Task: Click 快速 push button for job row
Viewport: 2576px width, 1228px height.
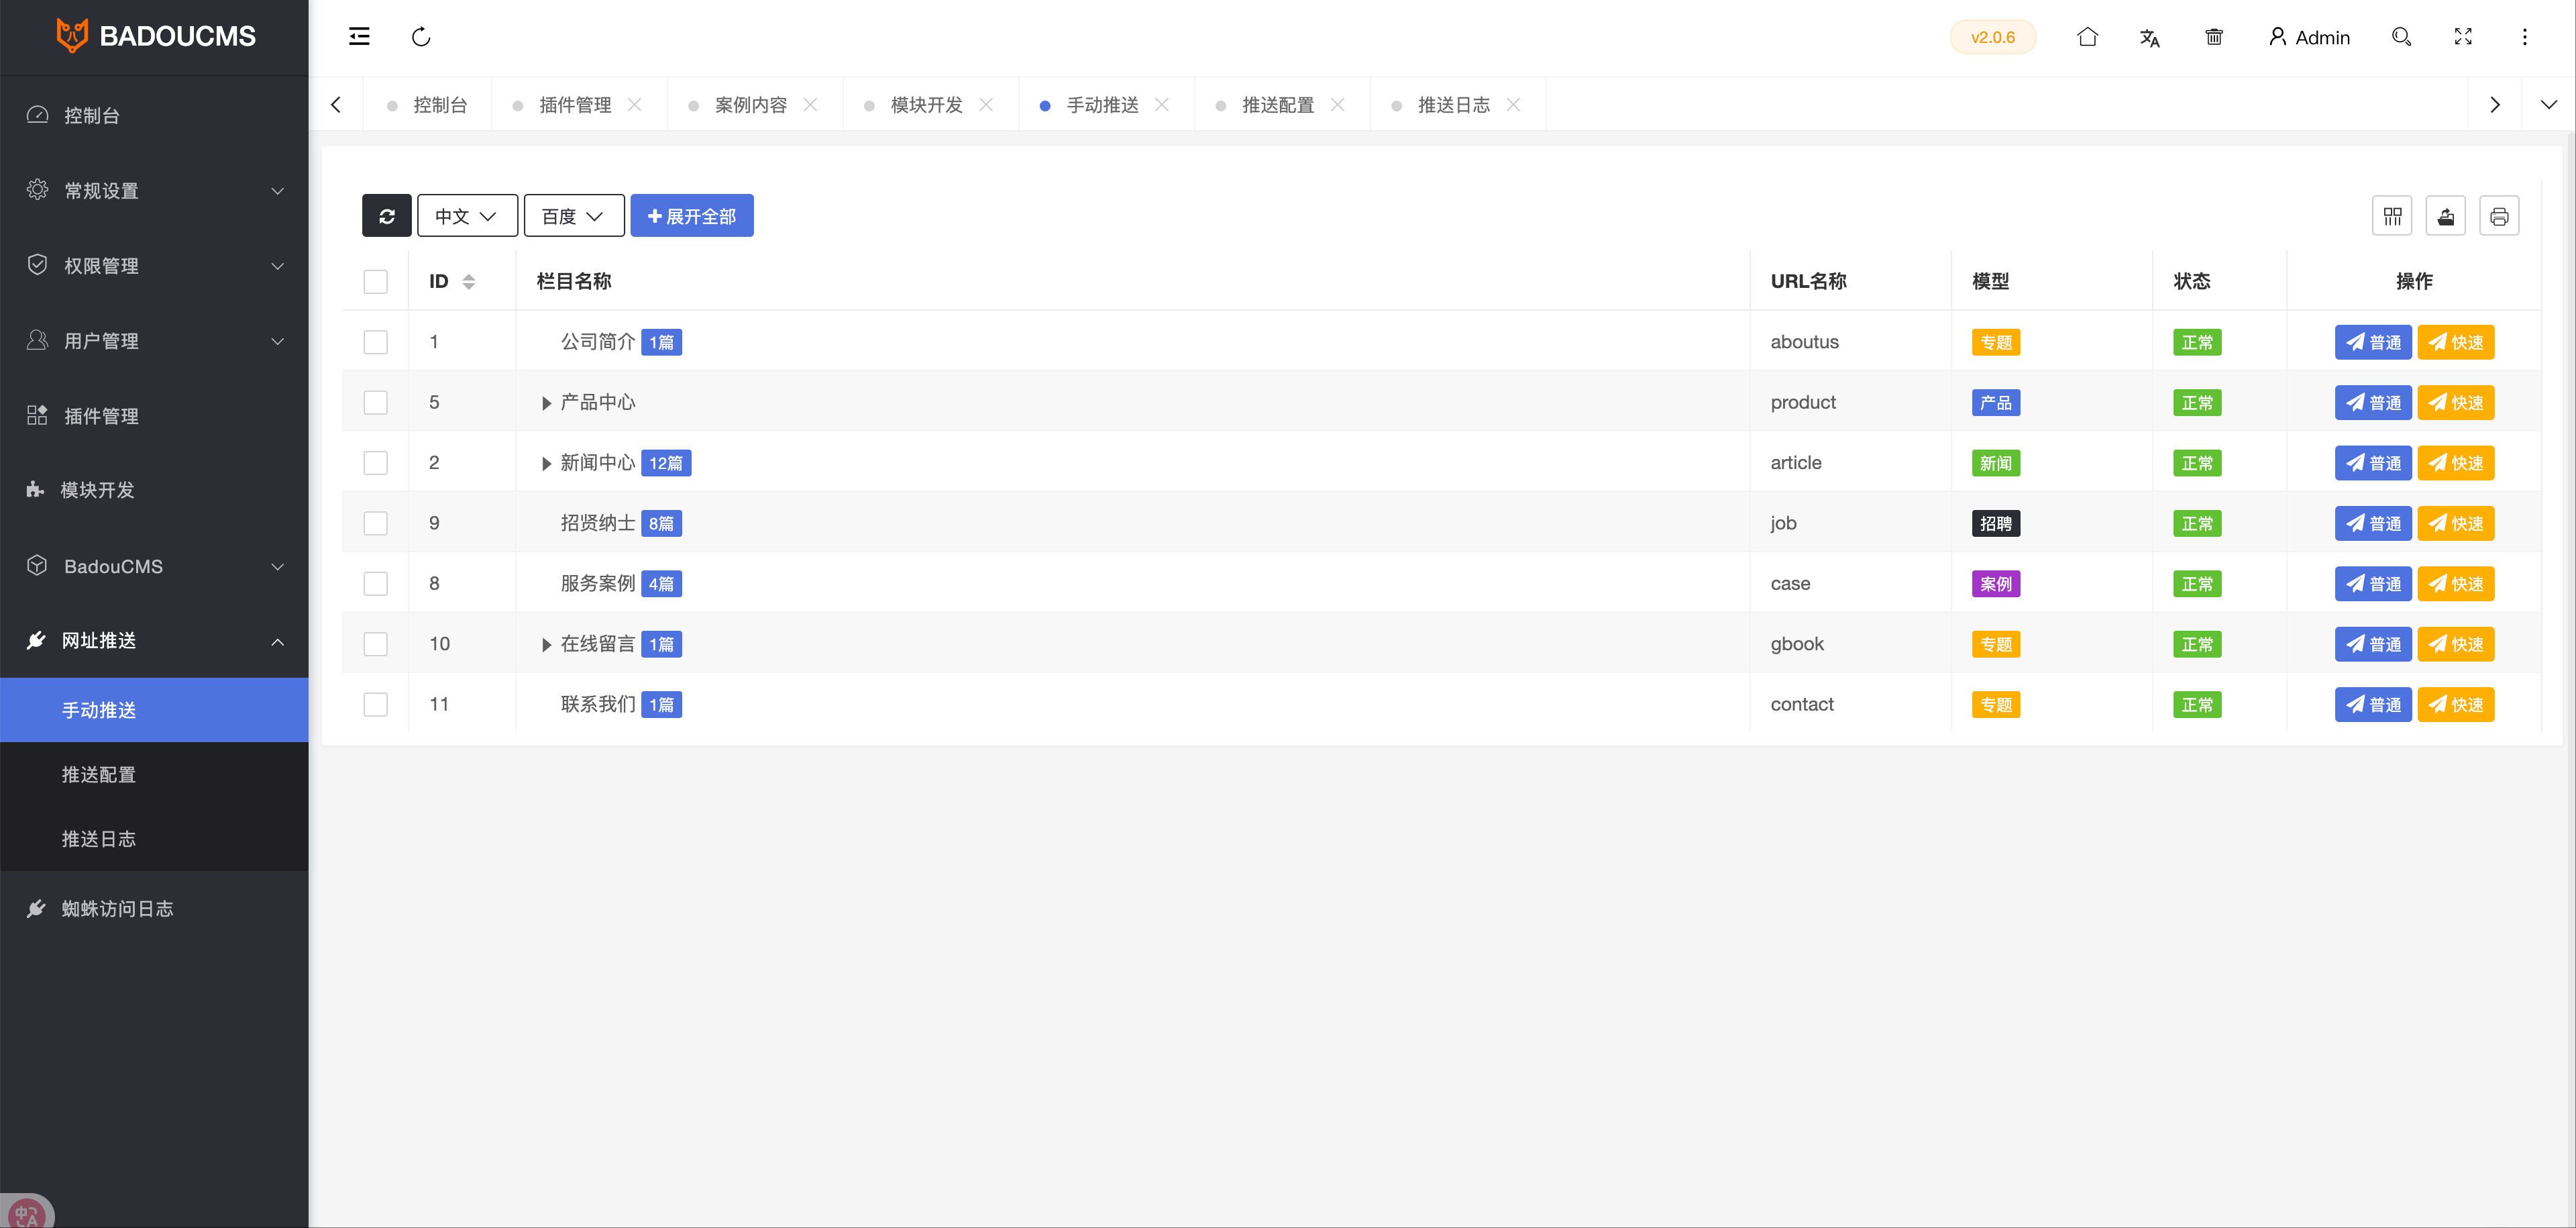Action: point(2455,524)
